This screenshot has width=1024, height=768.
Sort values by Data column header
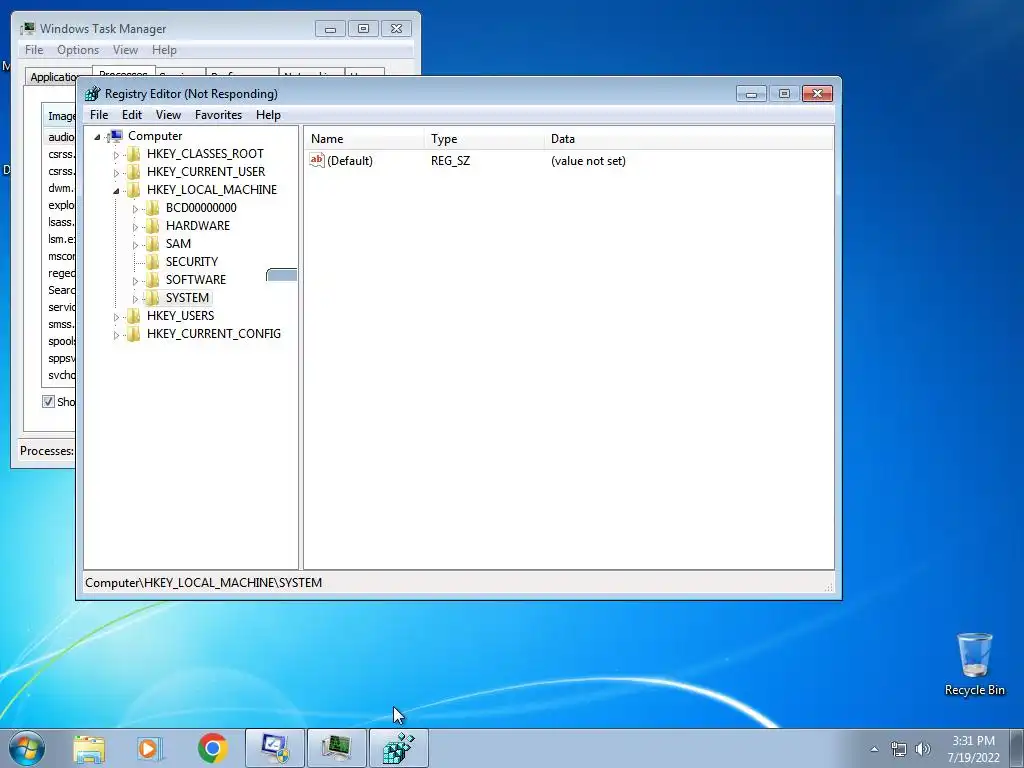(689, 139)
